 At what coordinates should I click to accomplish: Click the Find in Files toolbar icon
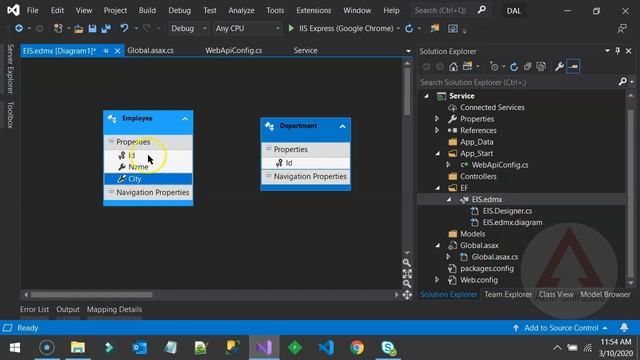(x=435, y=28)
